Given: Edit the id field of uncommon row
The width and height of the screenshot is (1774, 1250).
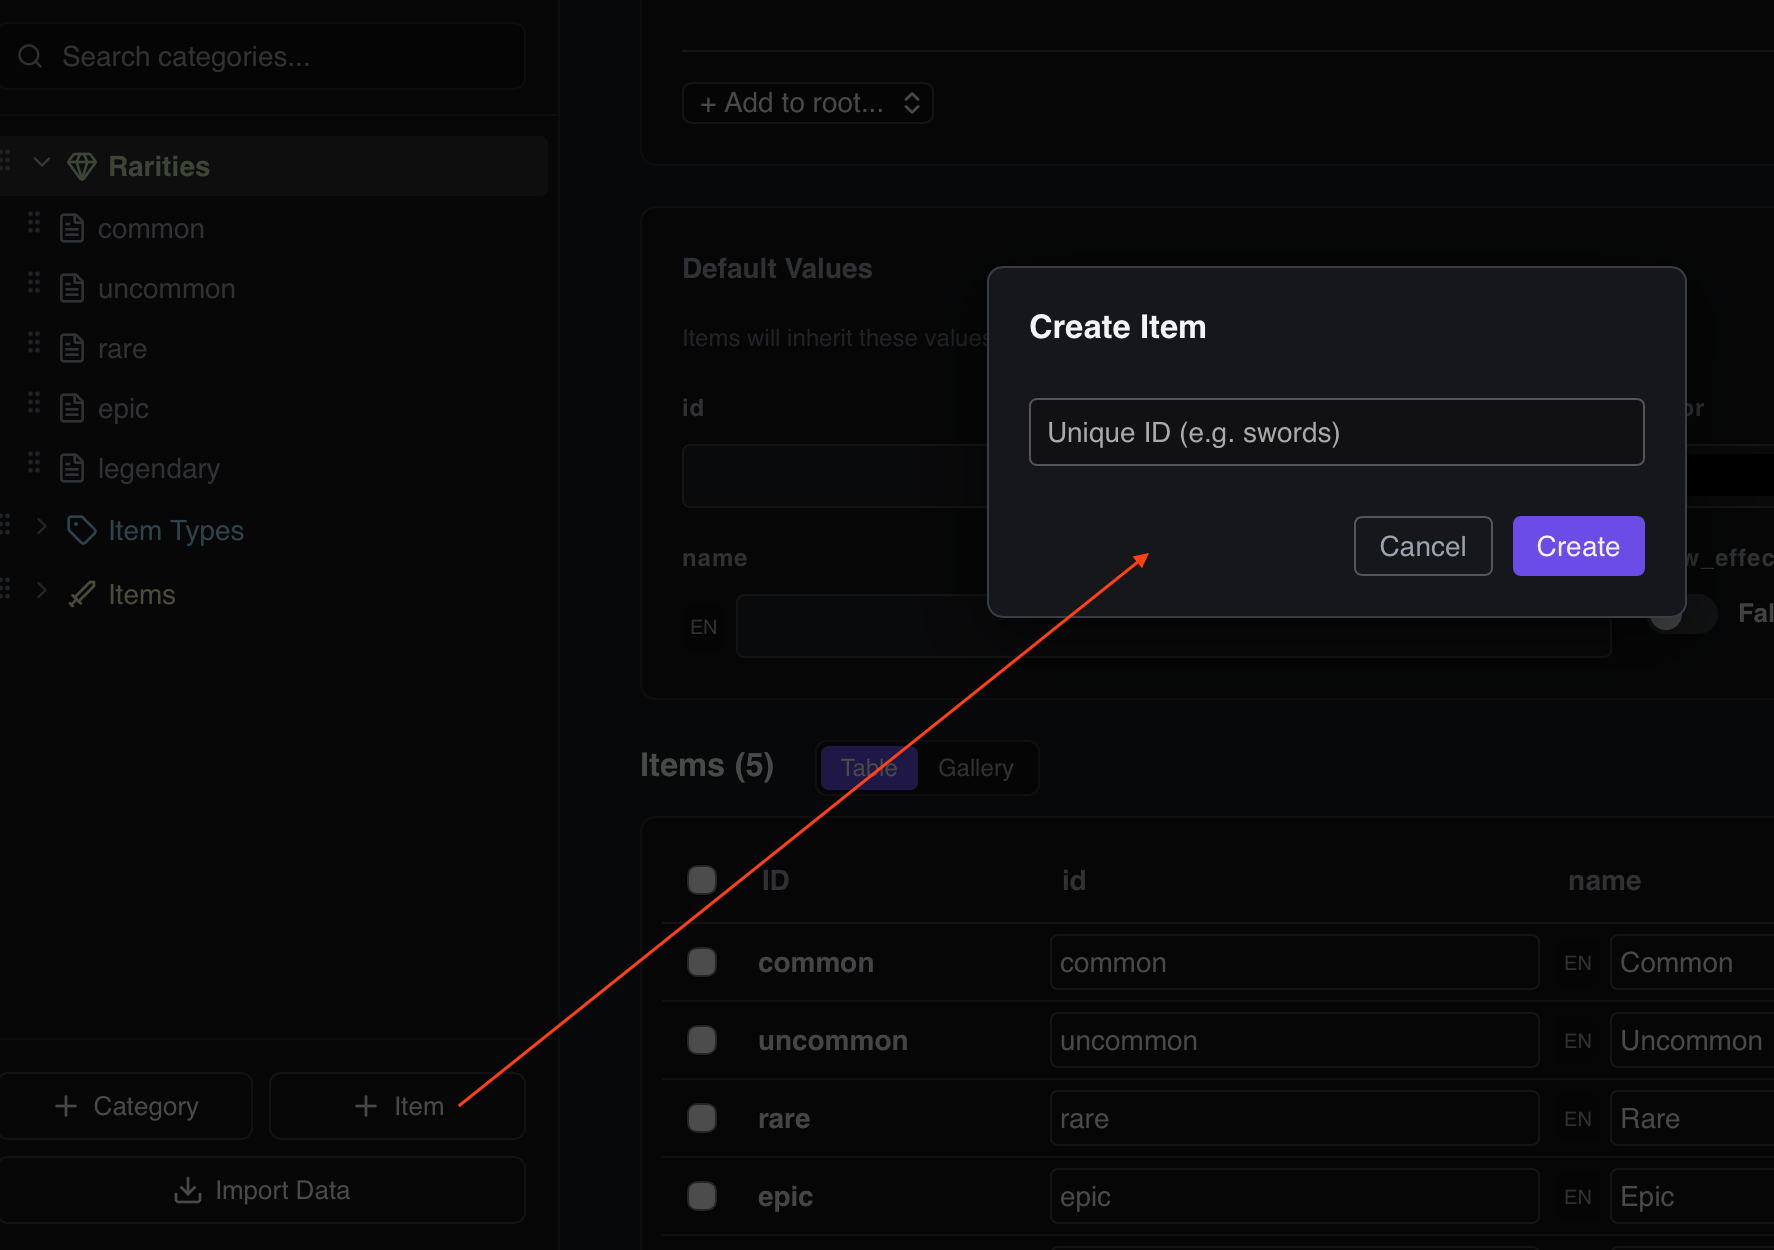Looking at the screenshot, I should pyautogui.click(x=1294, y=1040).
